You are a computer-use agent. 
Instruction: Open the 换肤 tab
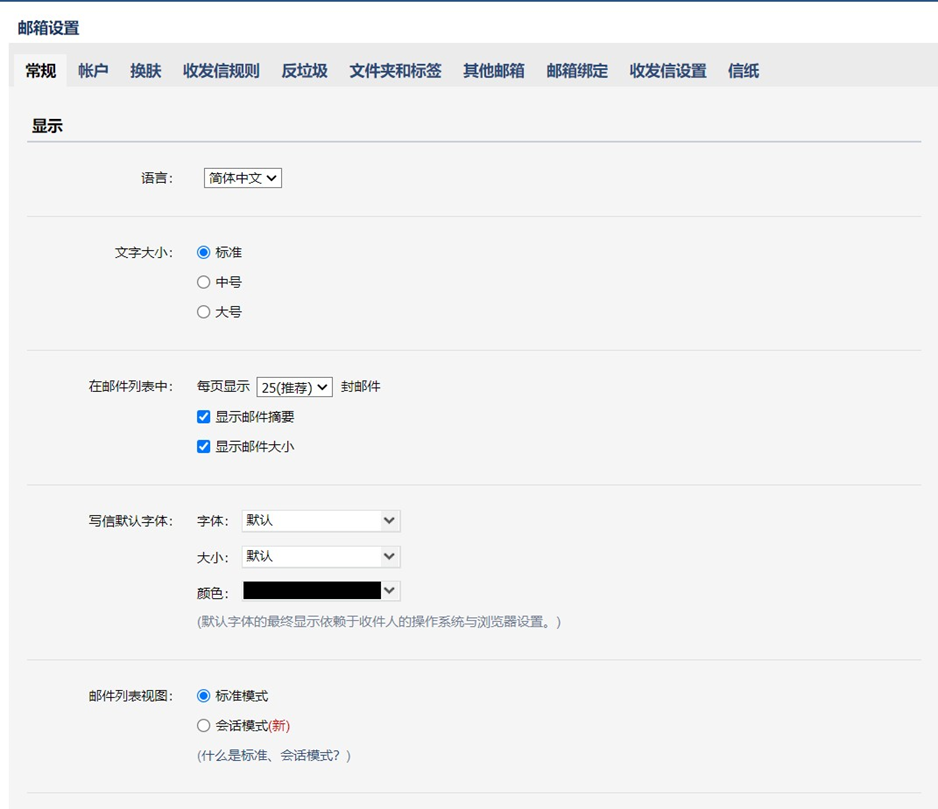click(x=145, y=71)
